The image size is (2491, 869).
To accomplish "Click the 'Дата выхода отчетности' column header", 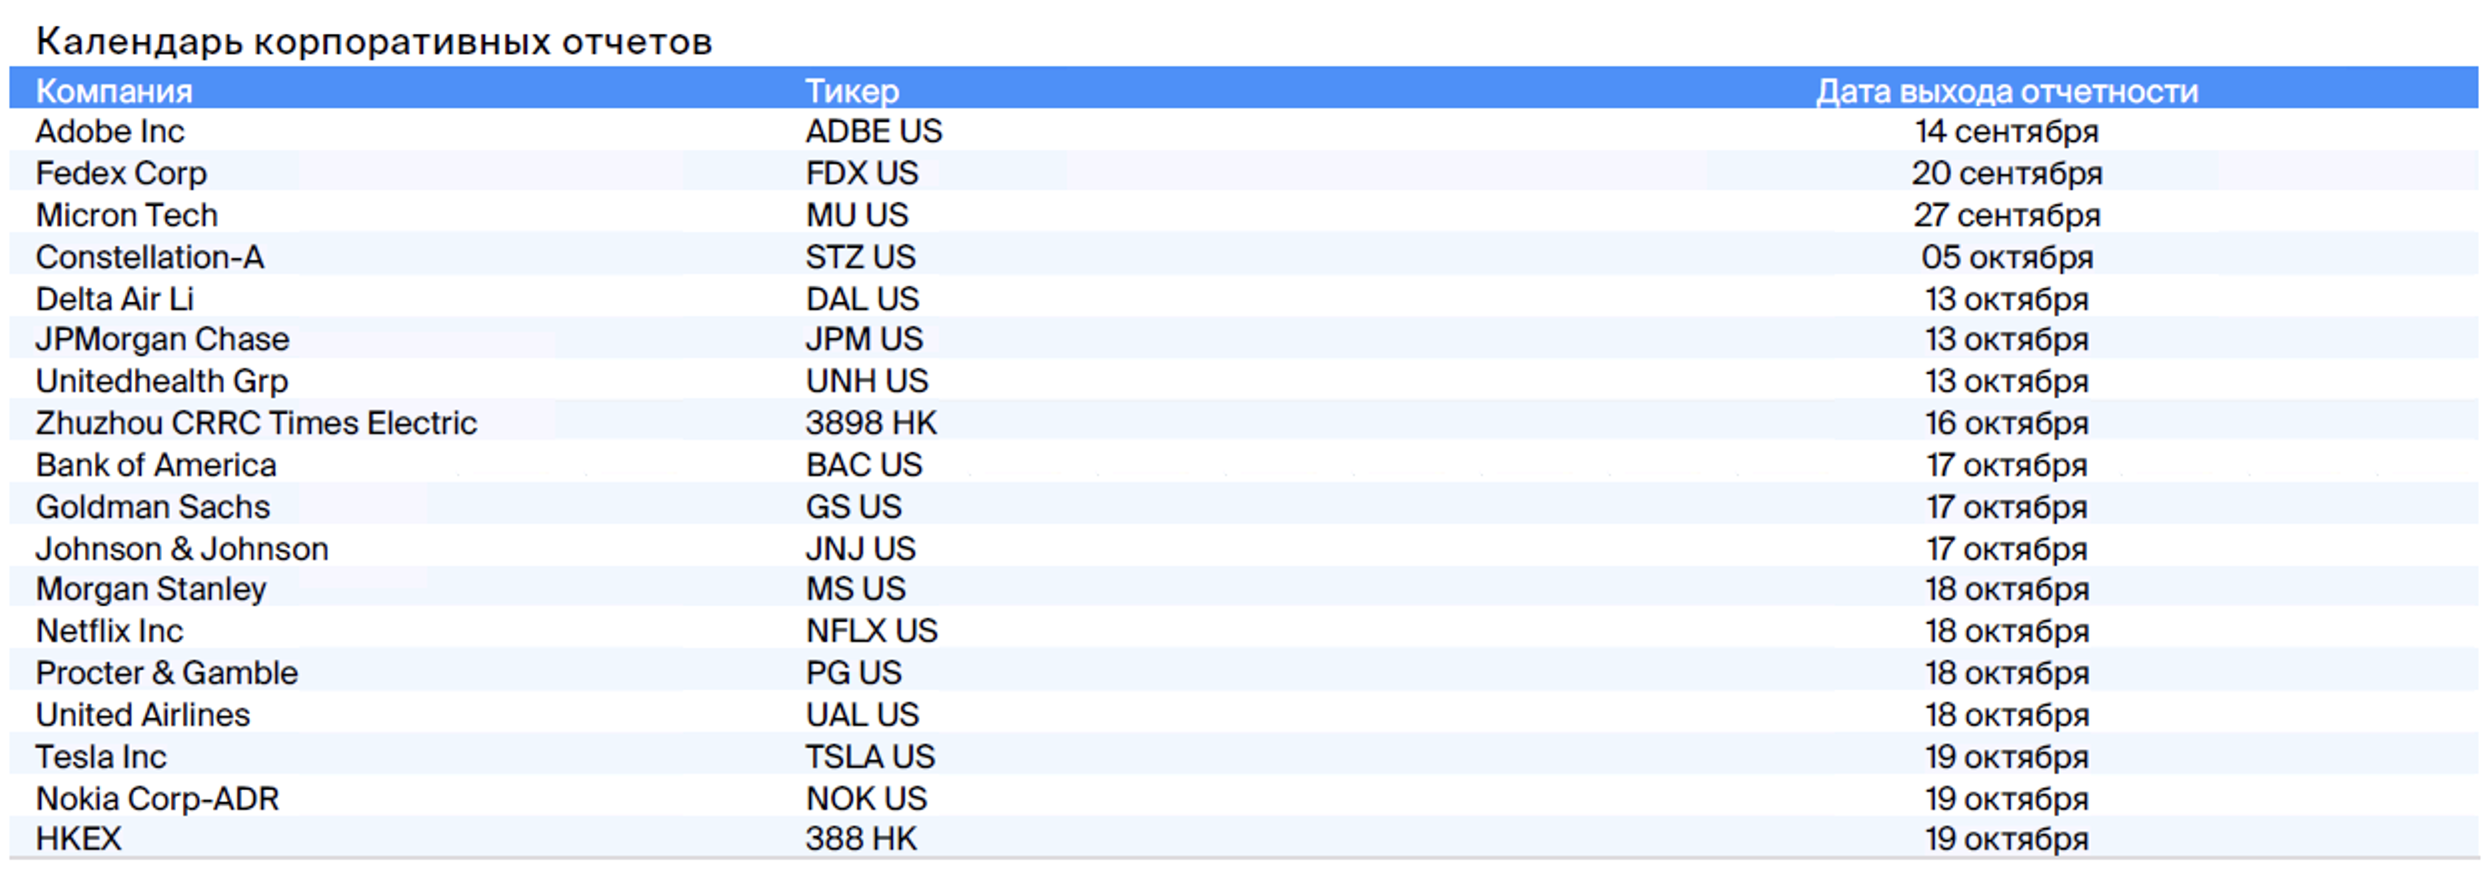I will [x=2007, y=91].
